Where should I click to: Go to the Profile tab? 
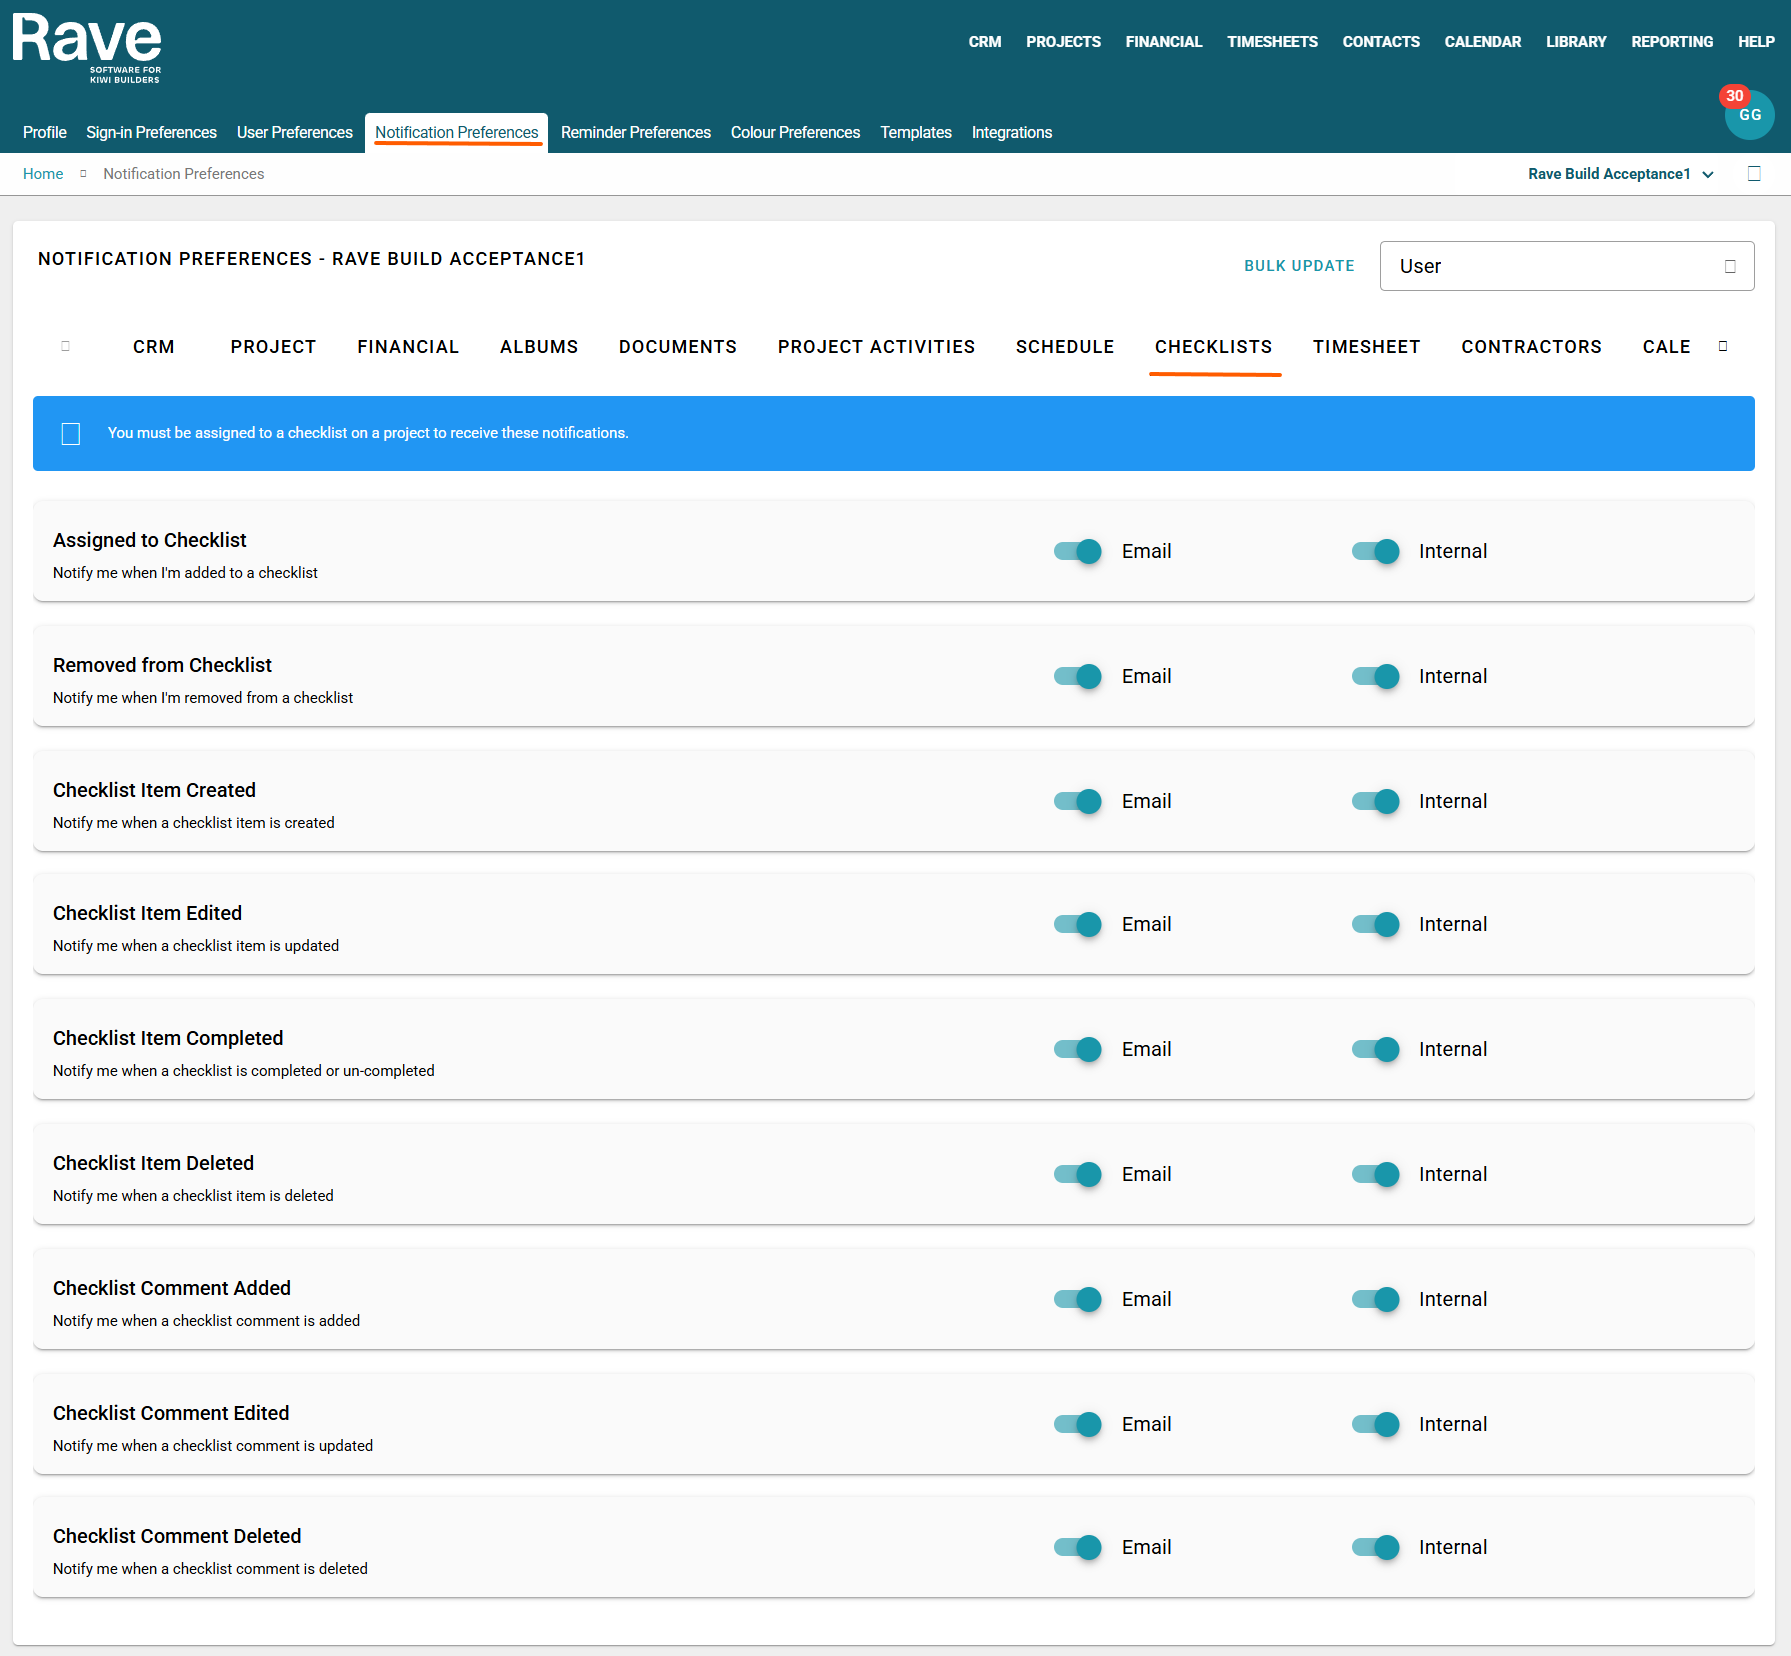(45, 133)
